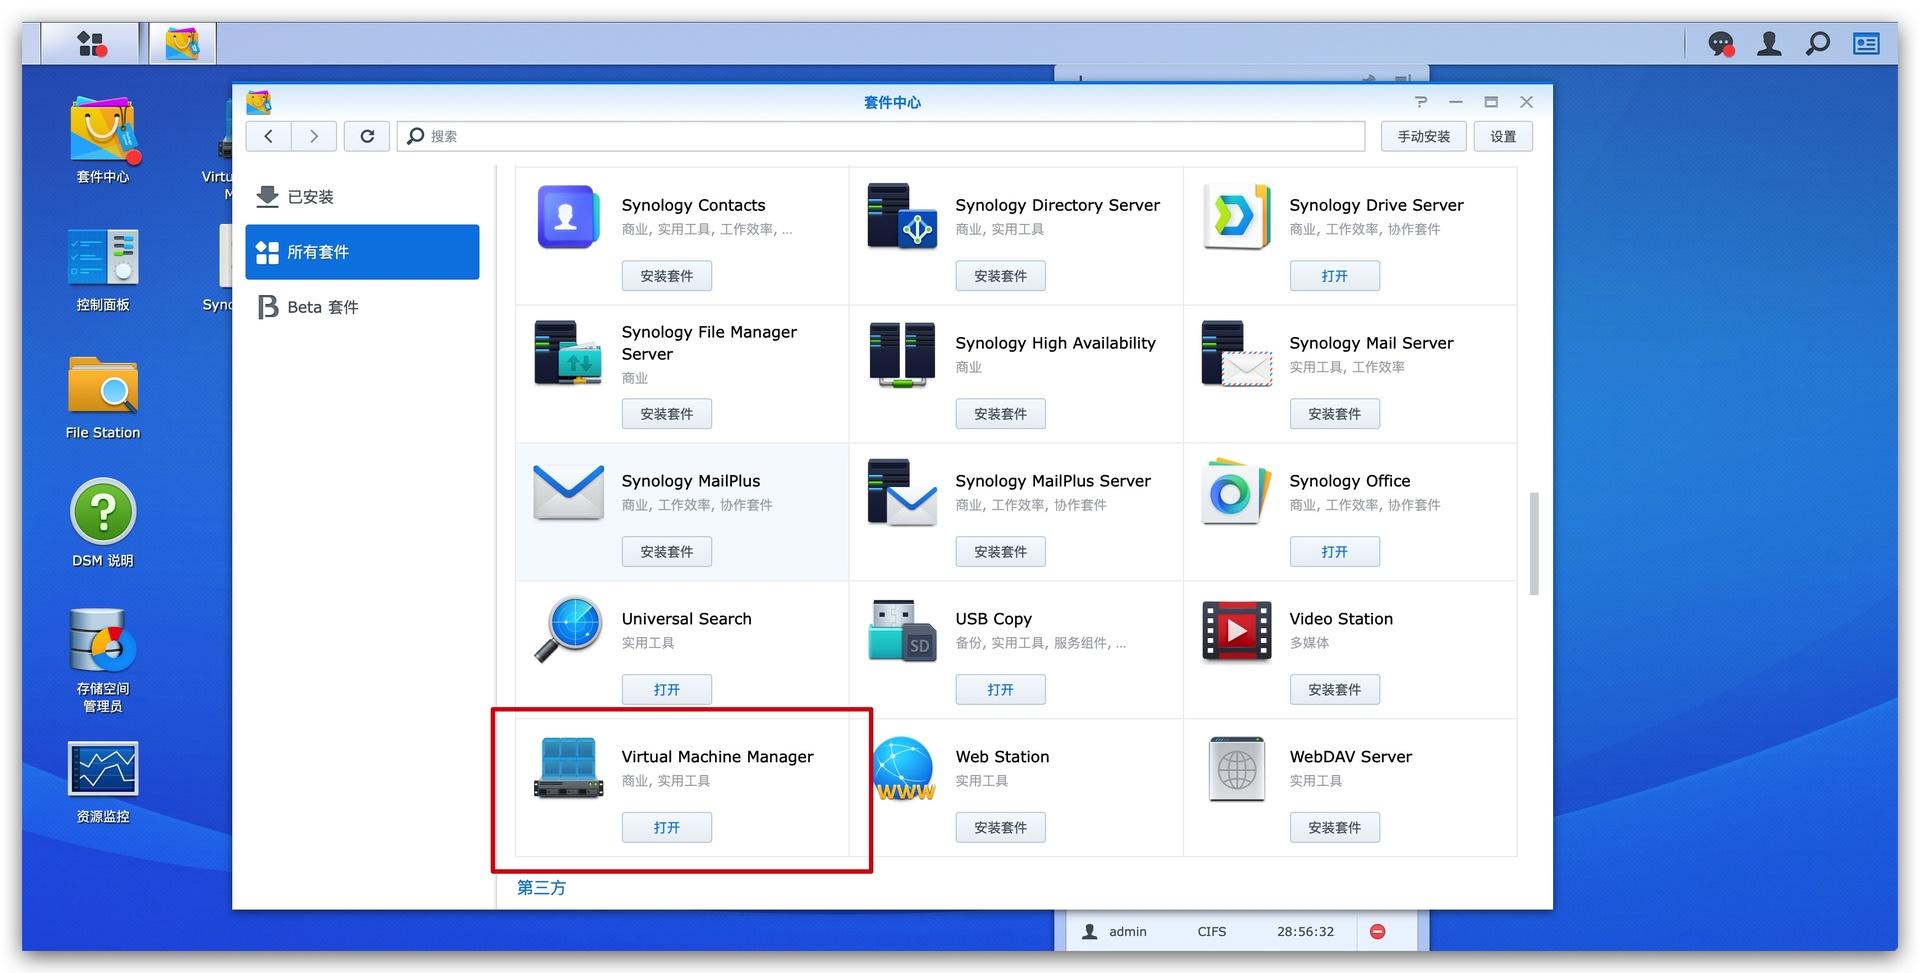Open Synology Drive Server
Viewport: 1920px width, 973px height.
(x=1334, y=276)
